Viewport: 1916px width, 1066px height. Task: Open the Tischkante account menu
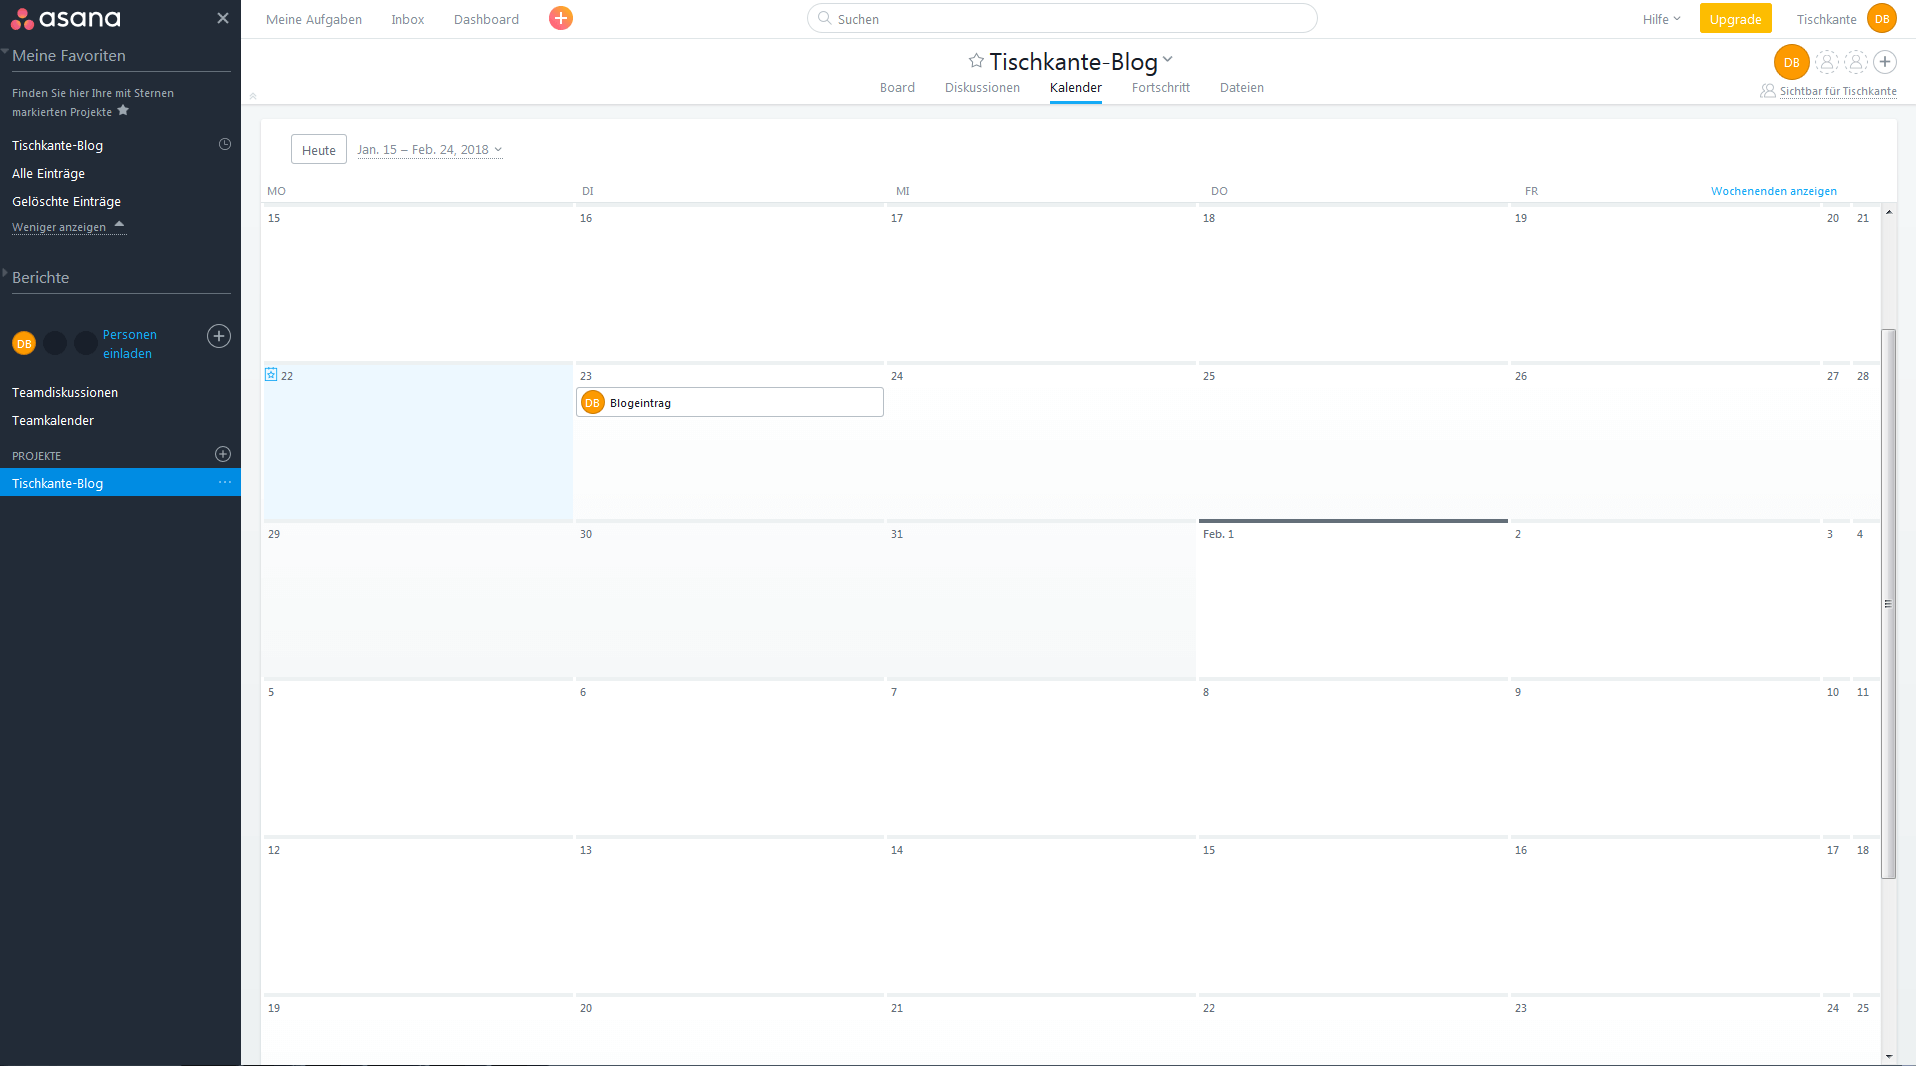pos(1826,19)
